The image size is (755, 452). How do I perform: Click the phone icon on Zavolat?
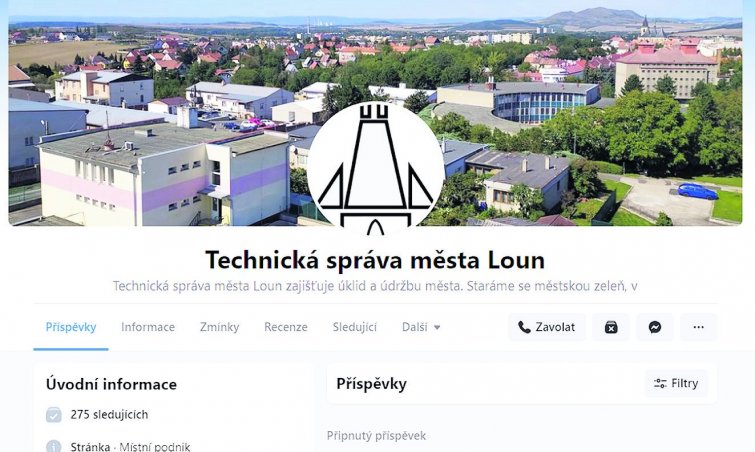[524, 327]
